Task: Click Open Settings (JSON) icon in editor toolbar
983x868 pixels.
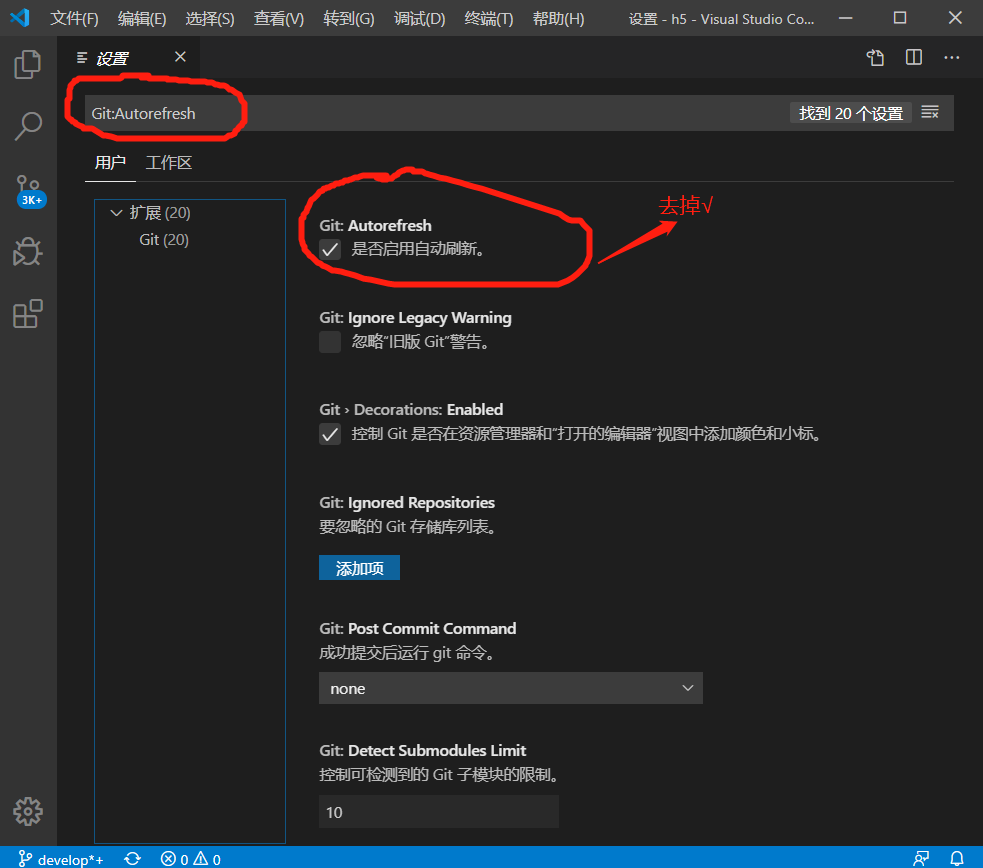Action: [x=875, y=58]
